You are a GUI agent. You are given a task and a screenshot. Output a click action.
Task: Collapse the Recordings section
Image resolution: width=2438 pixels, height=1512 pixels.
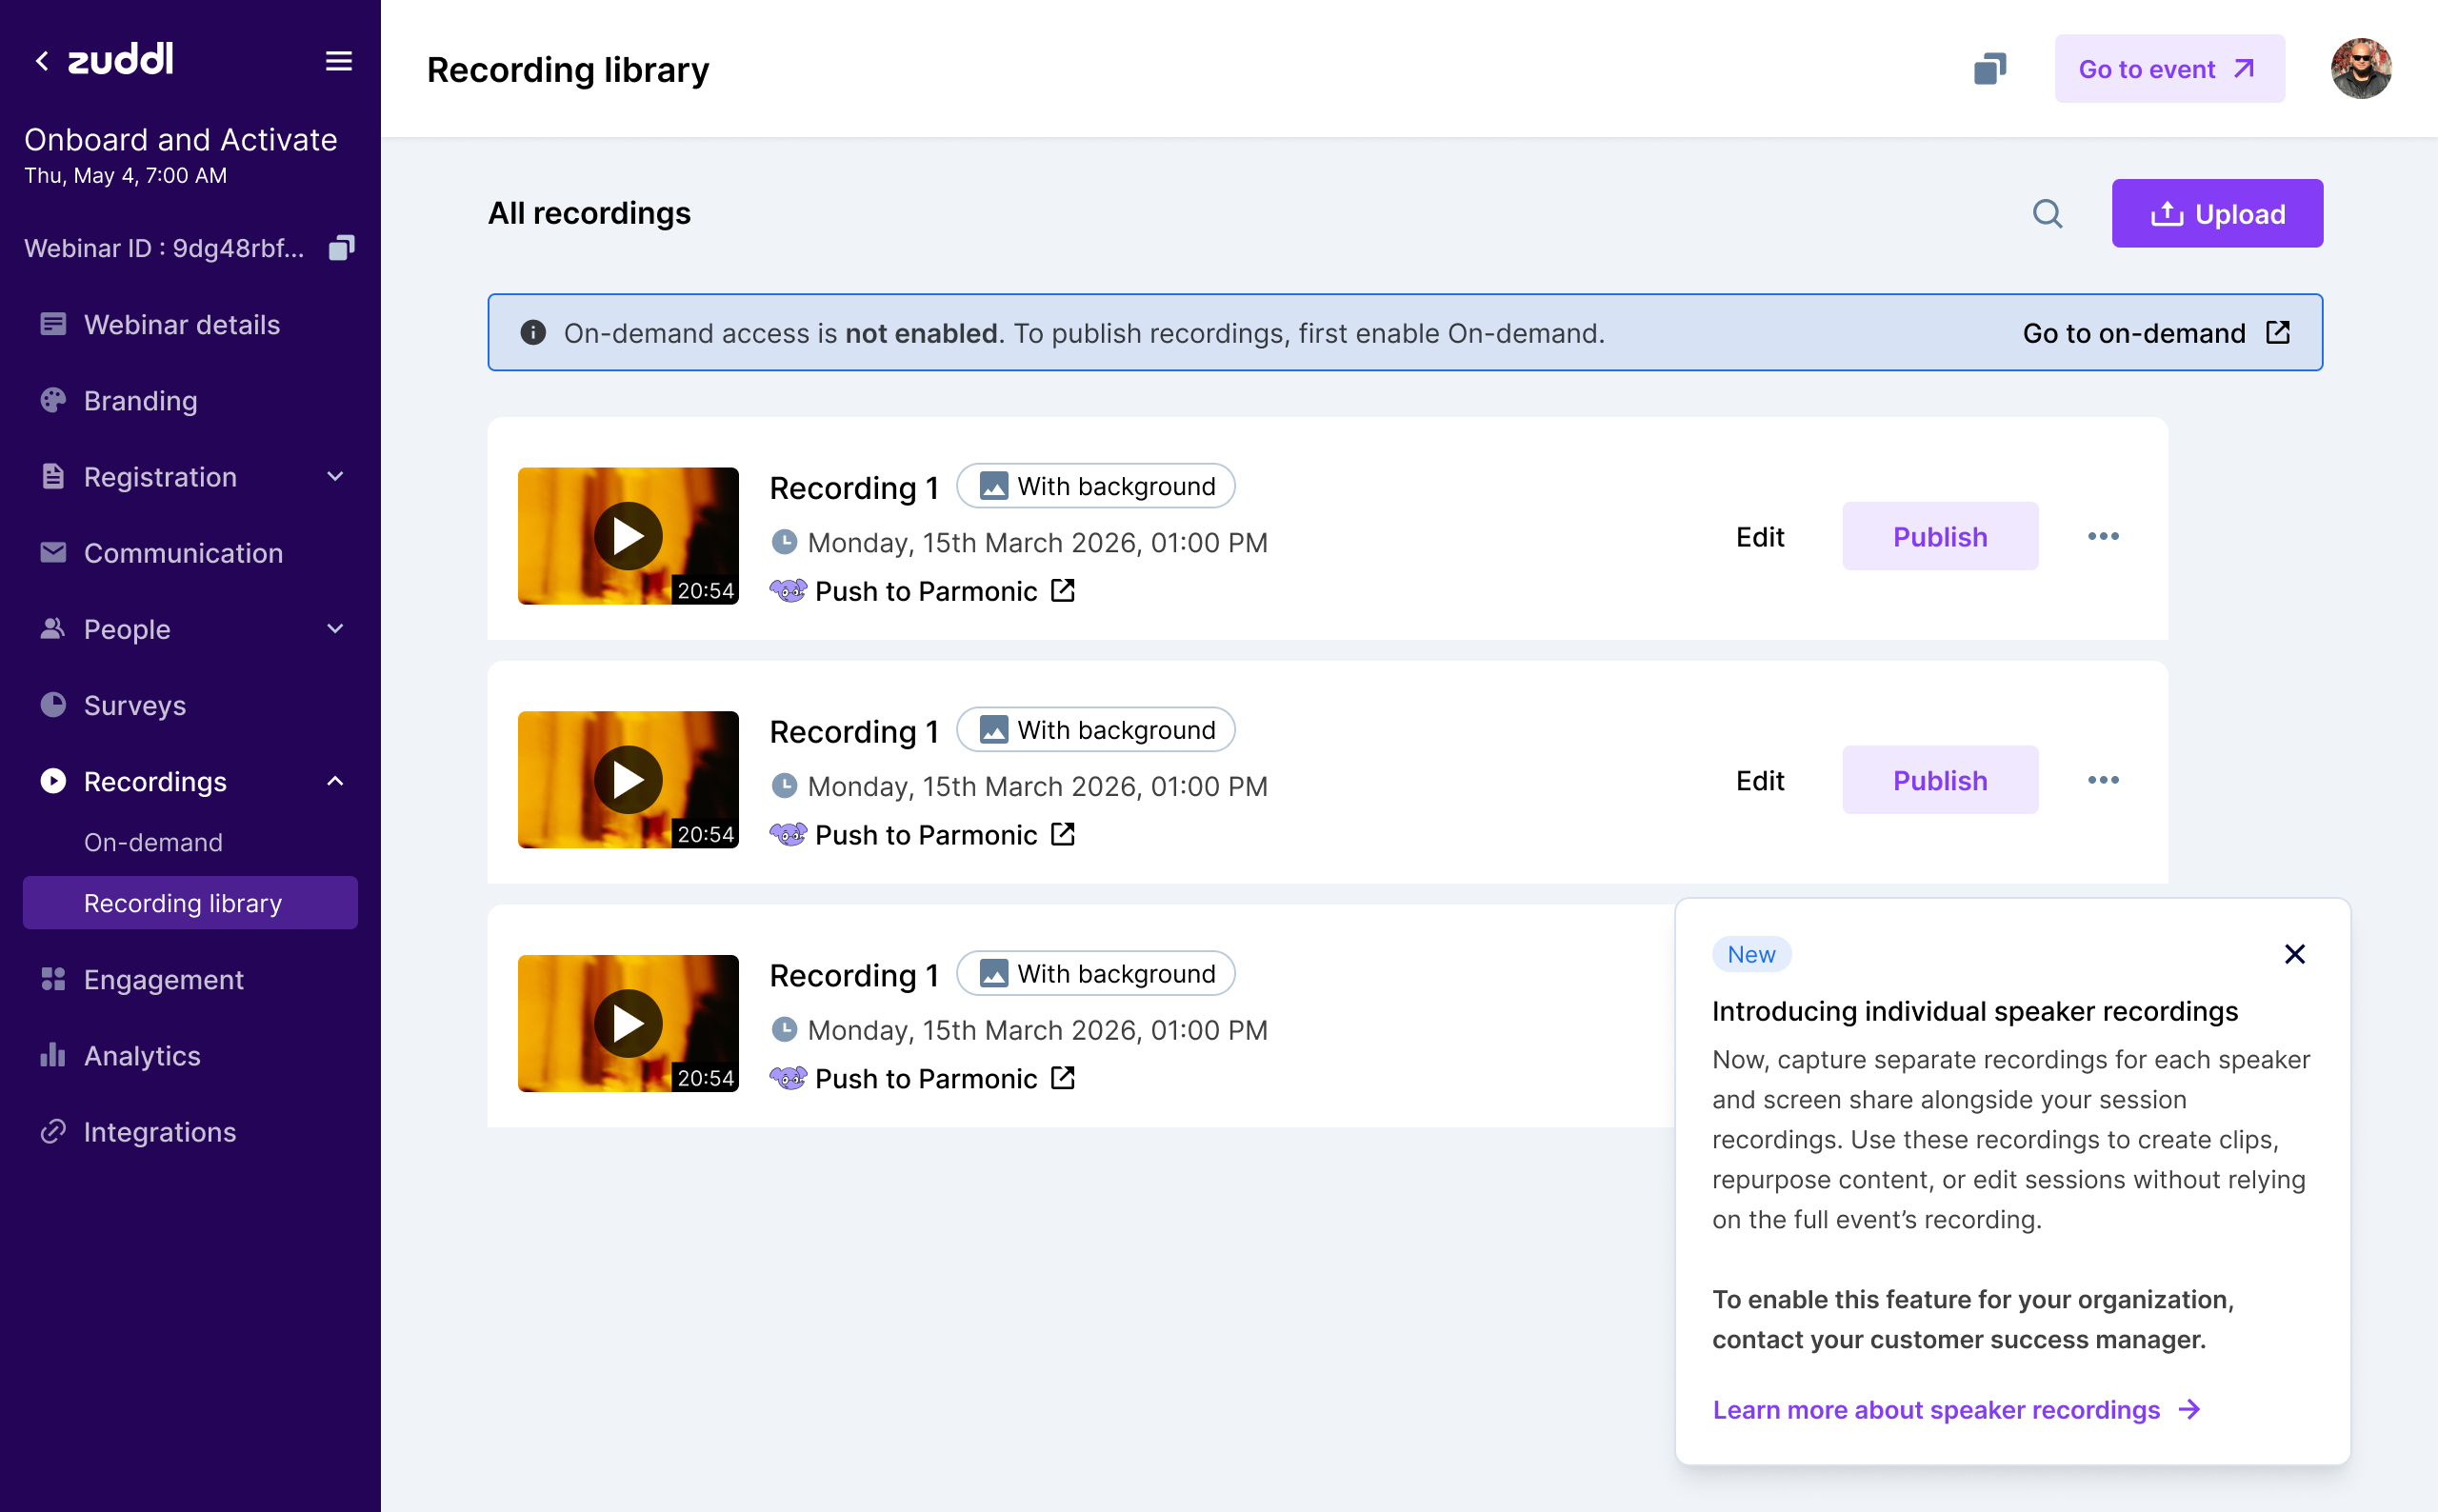[x=335, y=781]
